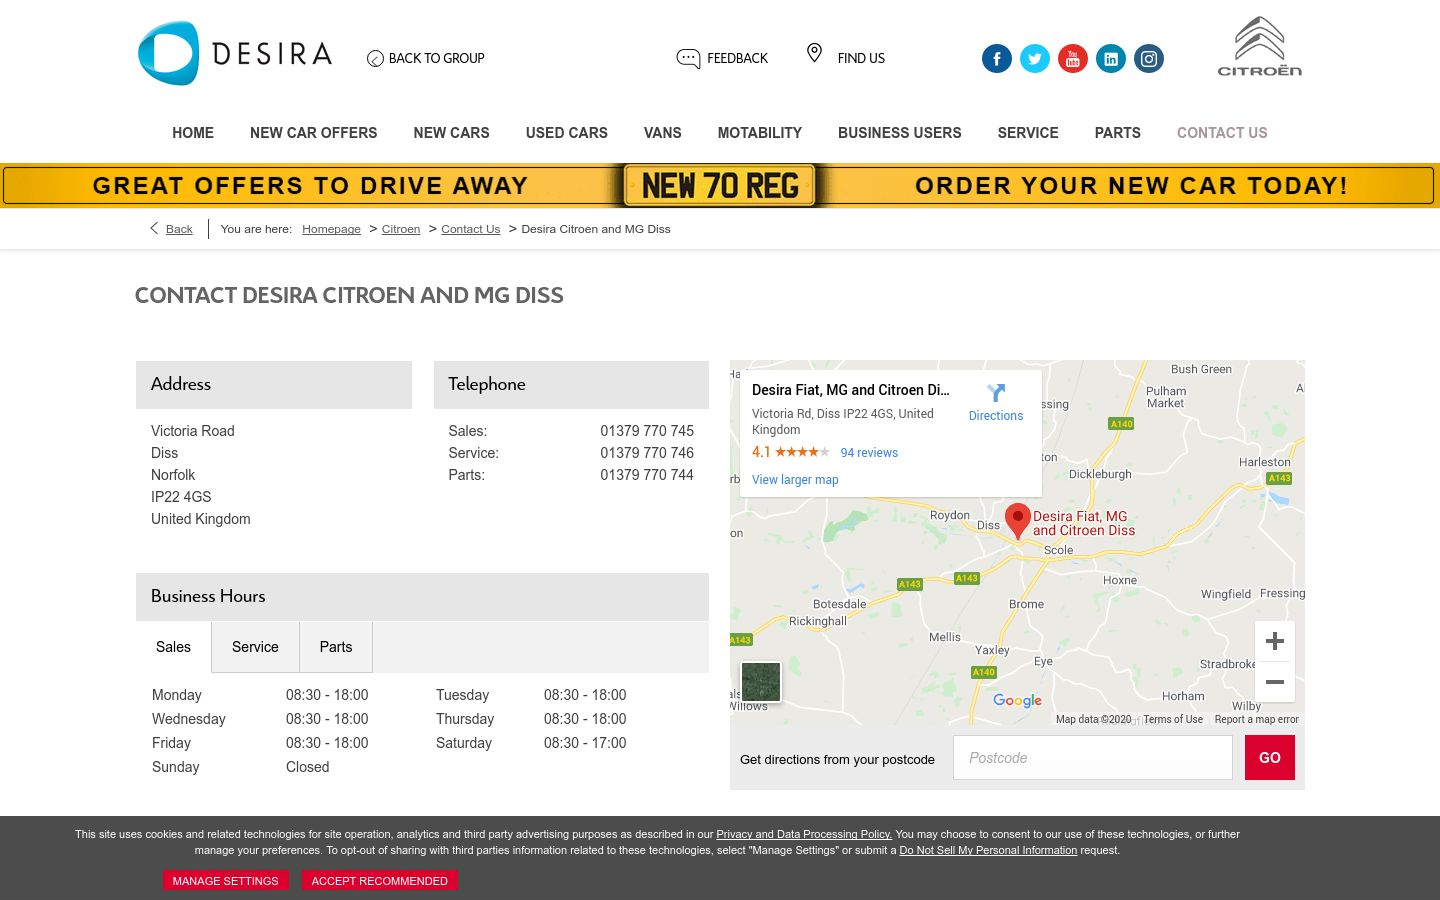Open the LinkedIn social icon
The image size is (1440, 900).
(x=1110, y=59)
